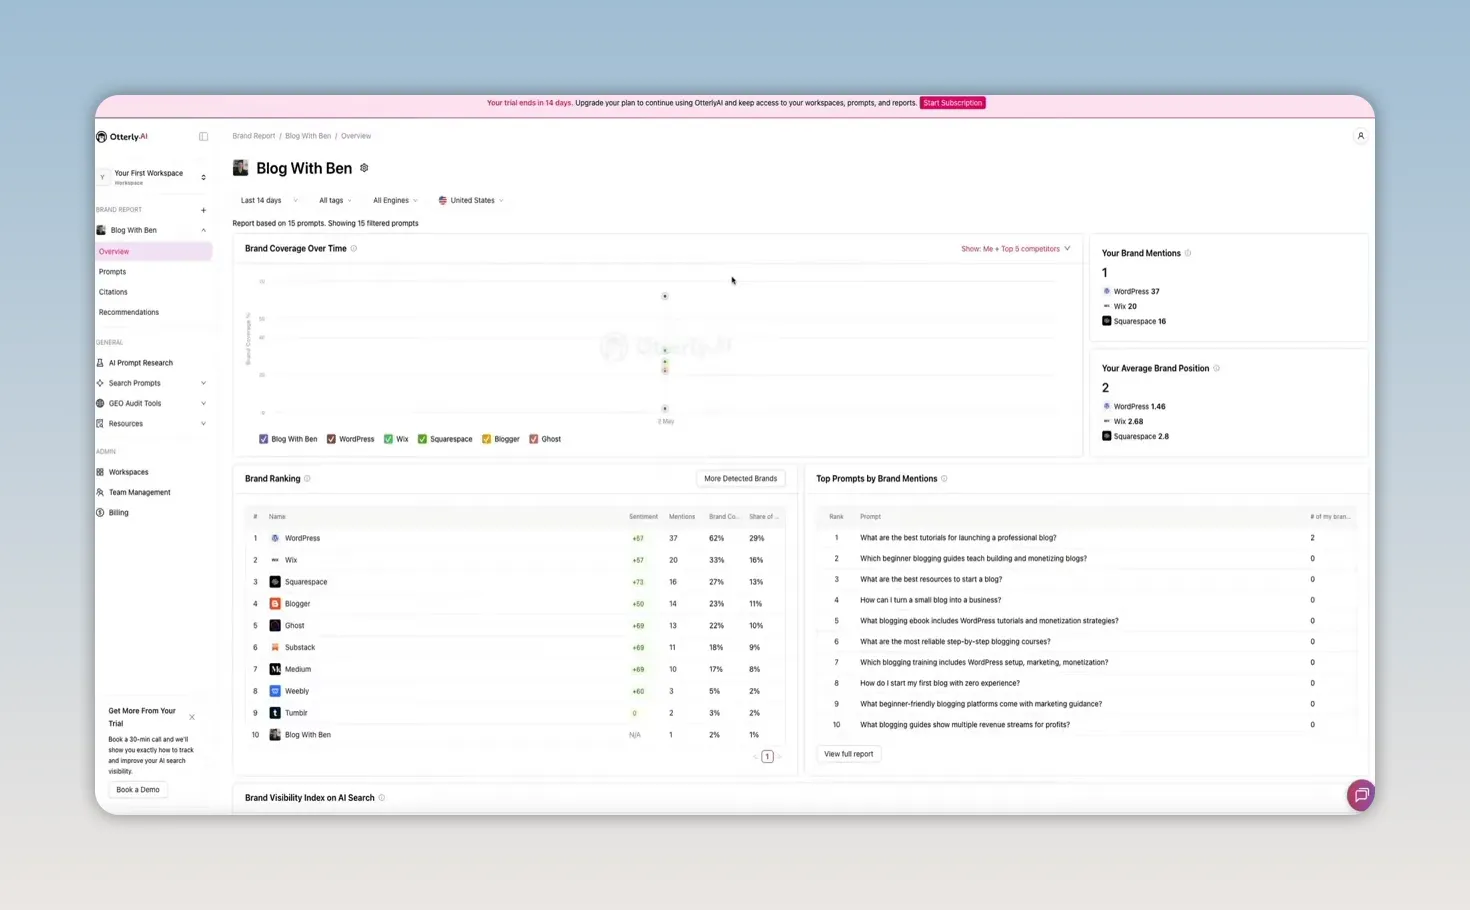Click Blog With Ben breadcrumb link
This screenshot has width=1470, height=910.
(x=308, y=136)
